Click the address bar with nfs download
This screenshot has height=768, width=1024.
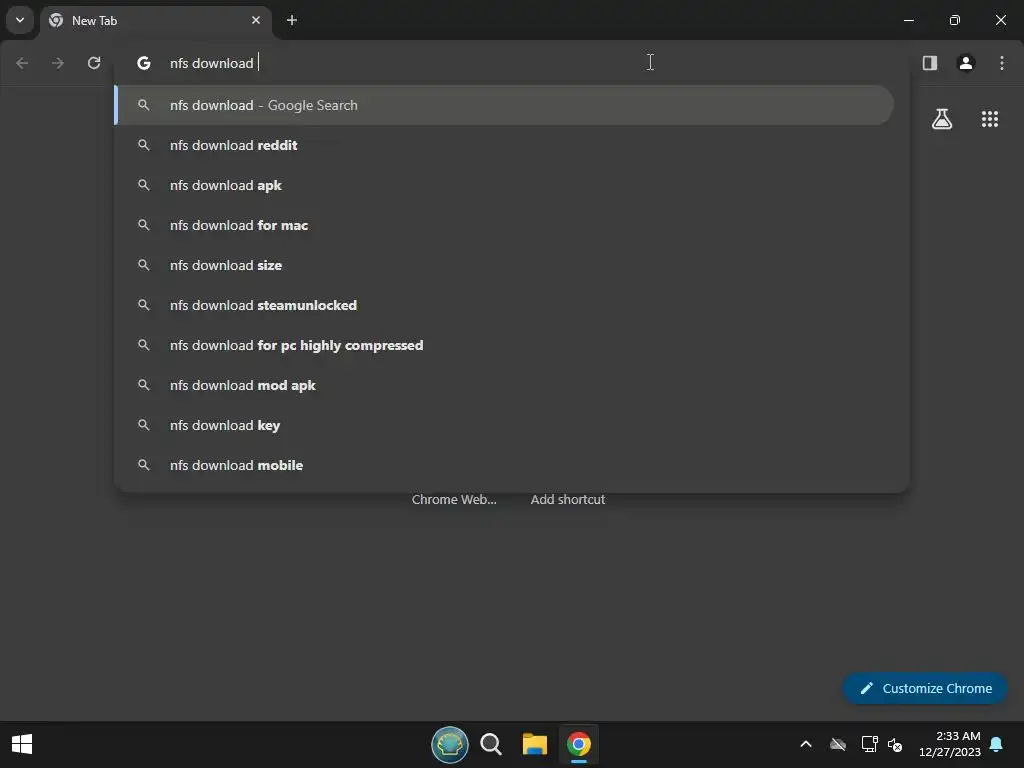point(513,63)
